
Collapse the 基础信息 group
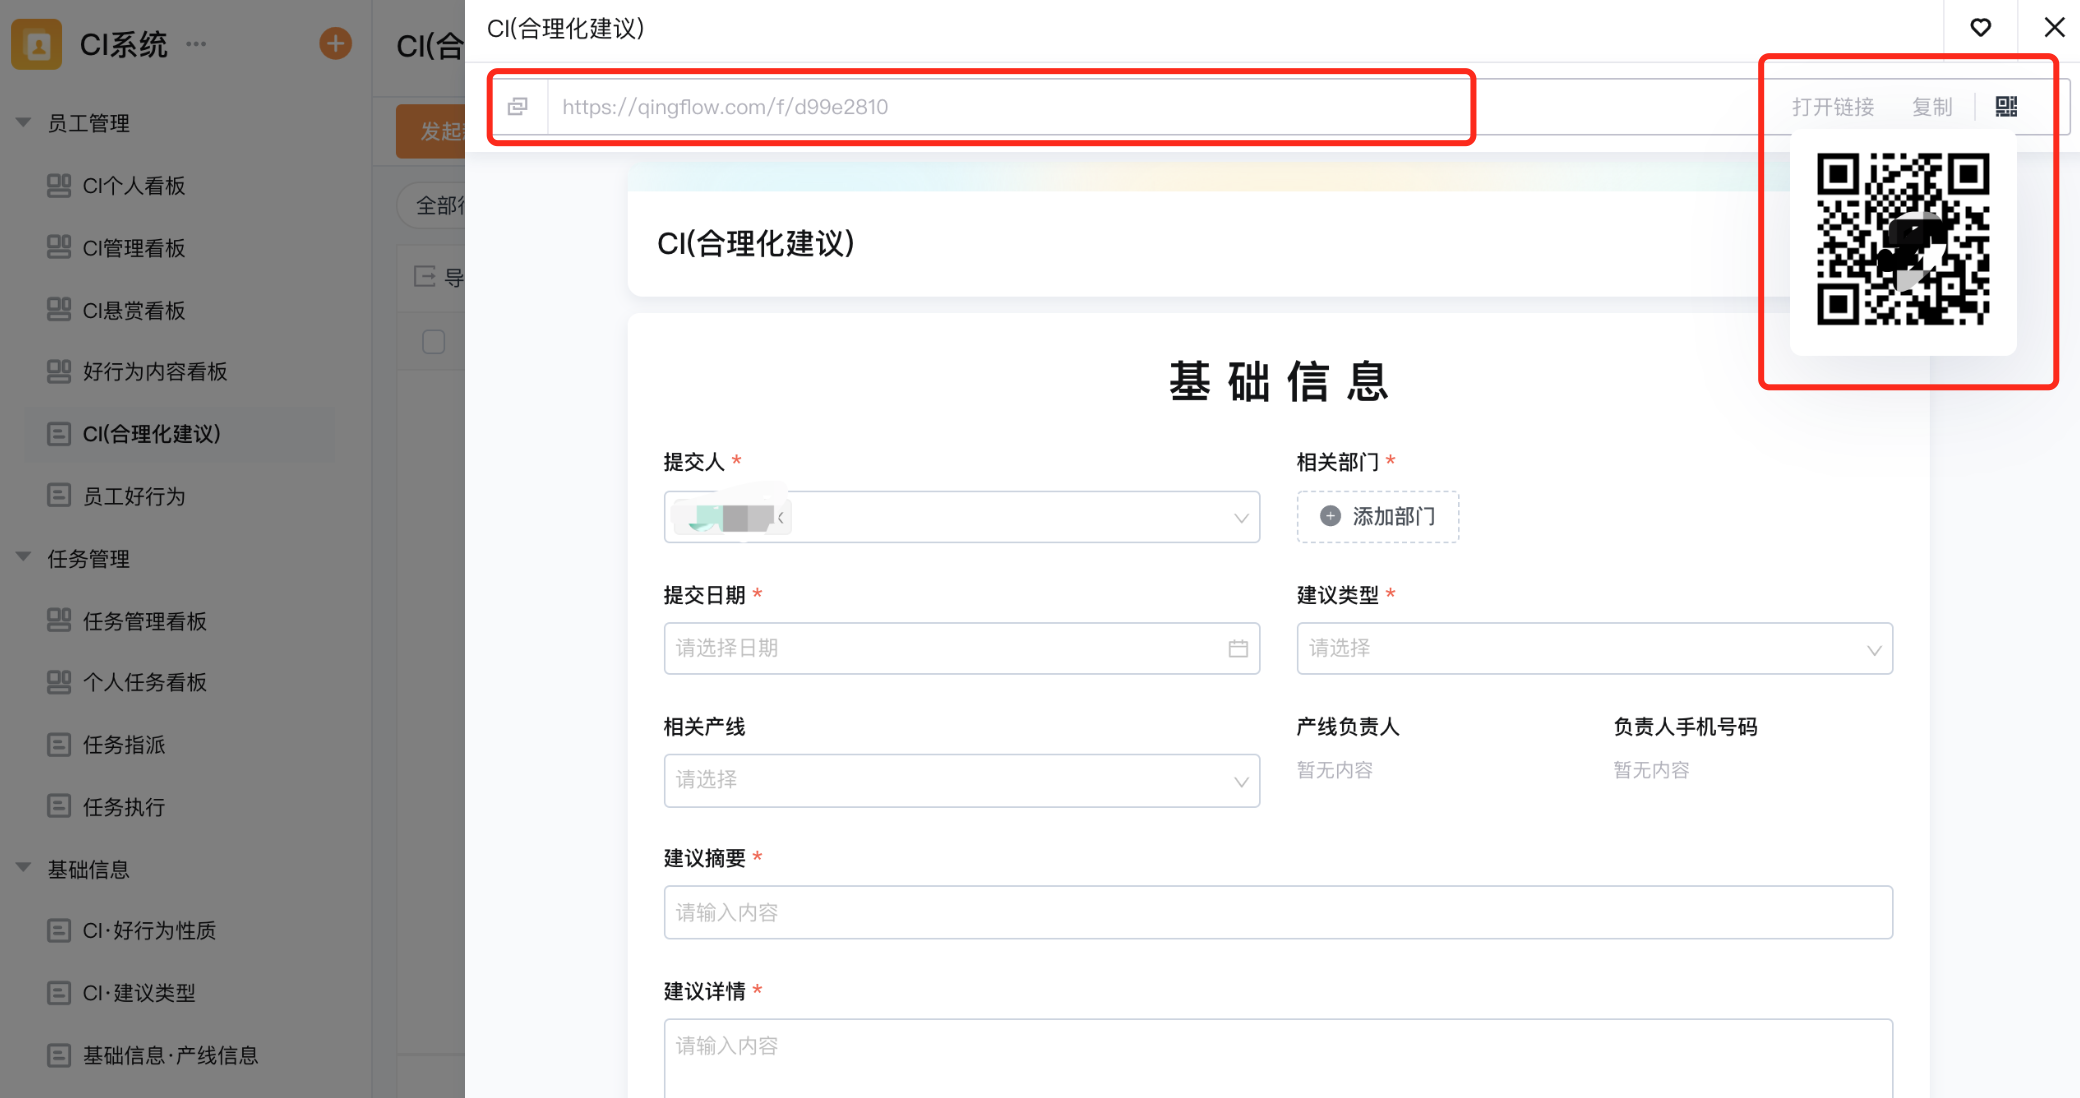tap(23, 869)
